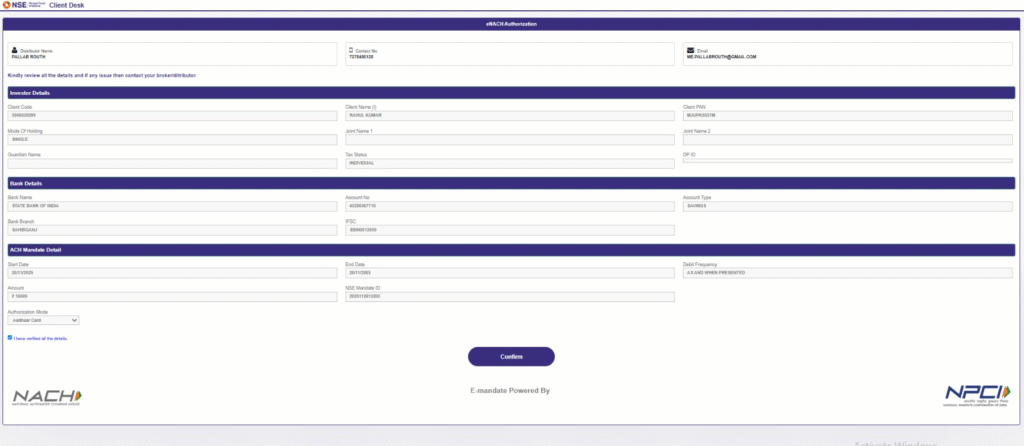Click the Client PAN field
Screen dimensions: 1024x446
coord(847,115)
